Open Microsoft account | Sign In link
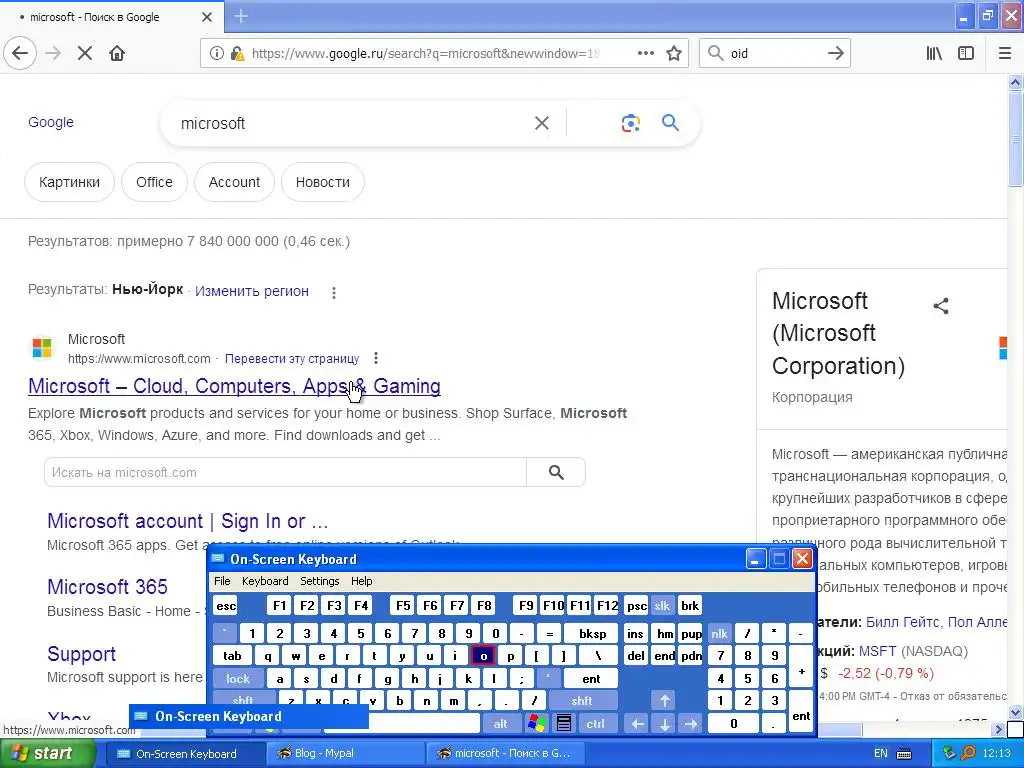The image size is (1024, 768). 187,521
